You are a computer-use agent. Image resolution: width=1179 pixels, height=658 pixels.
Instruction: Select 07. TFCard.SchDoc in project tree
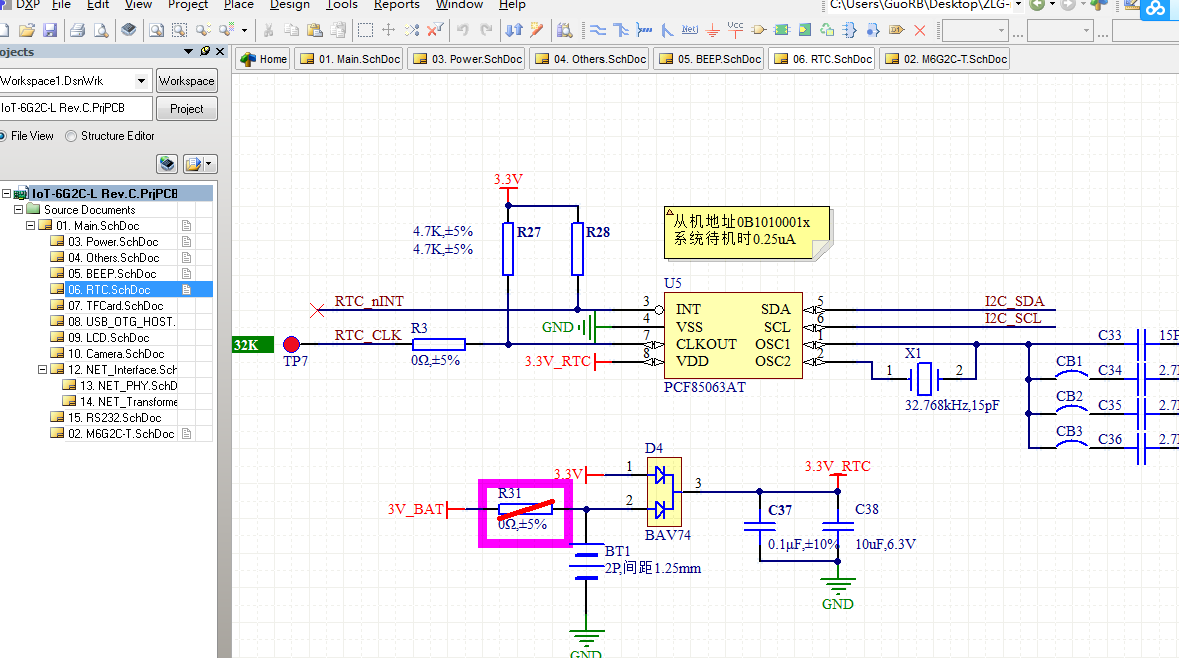click(115, 305)
